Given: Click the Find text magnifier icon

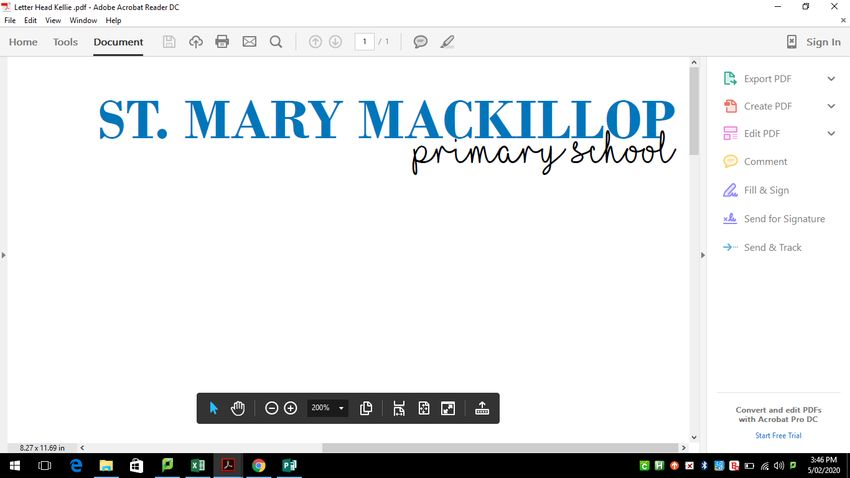Looking at the screenshot, I should pyautogui.click(x=276, y=42).
